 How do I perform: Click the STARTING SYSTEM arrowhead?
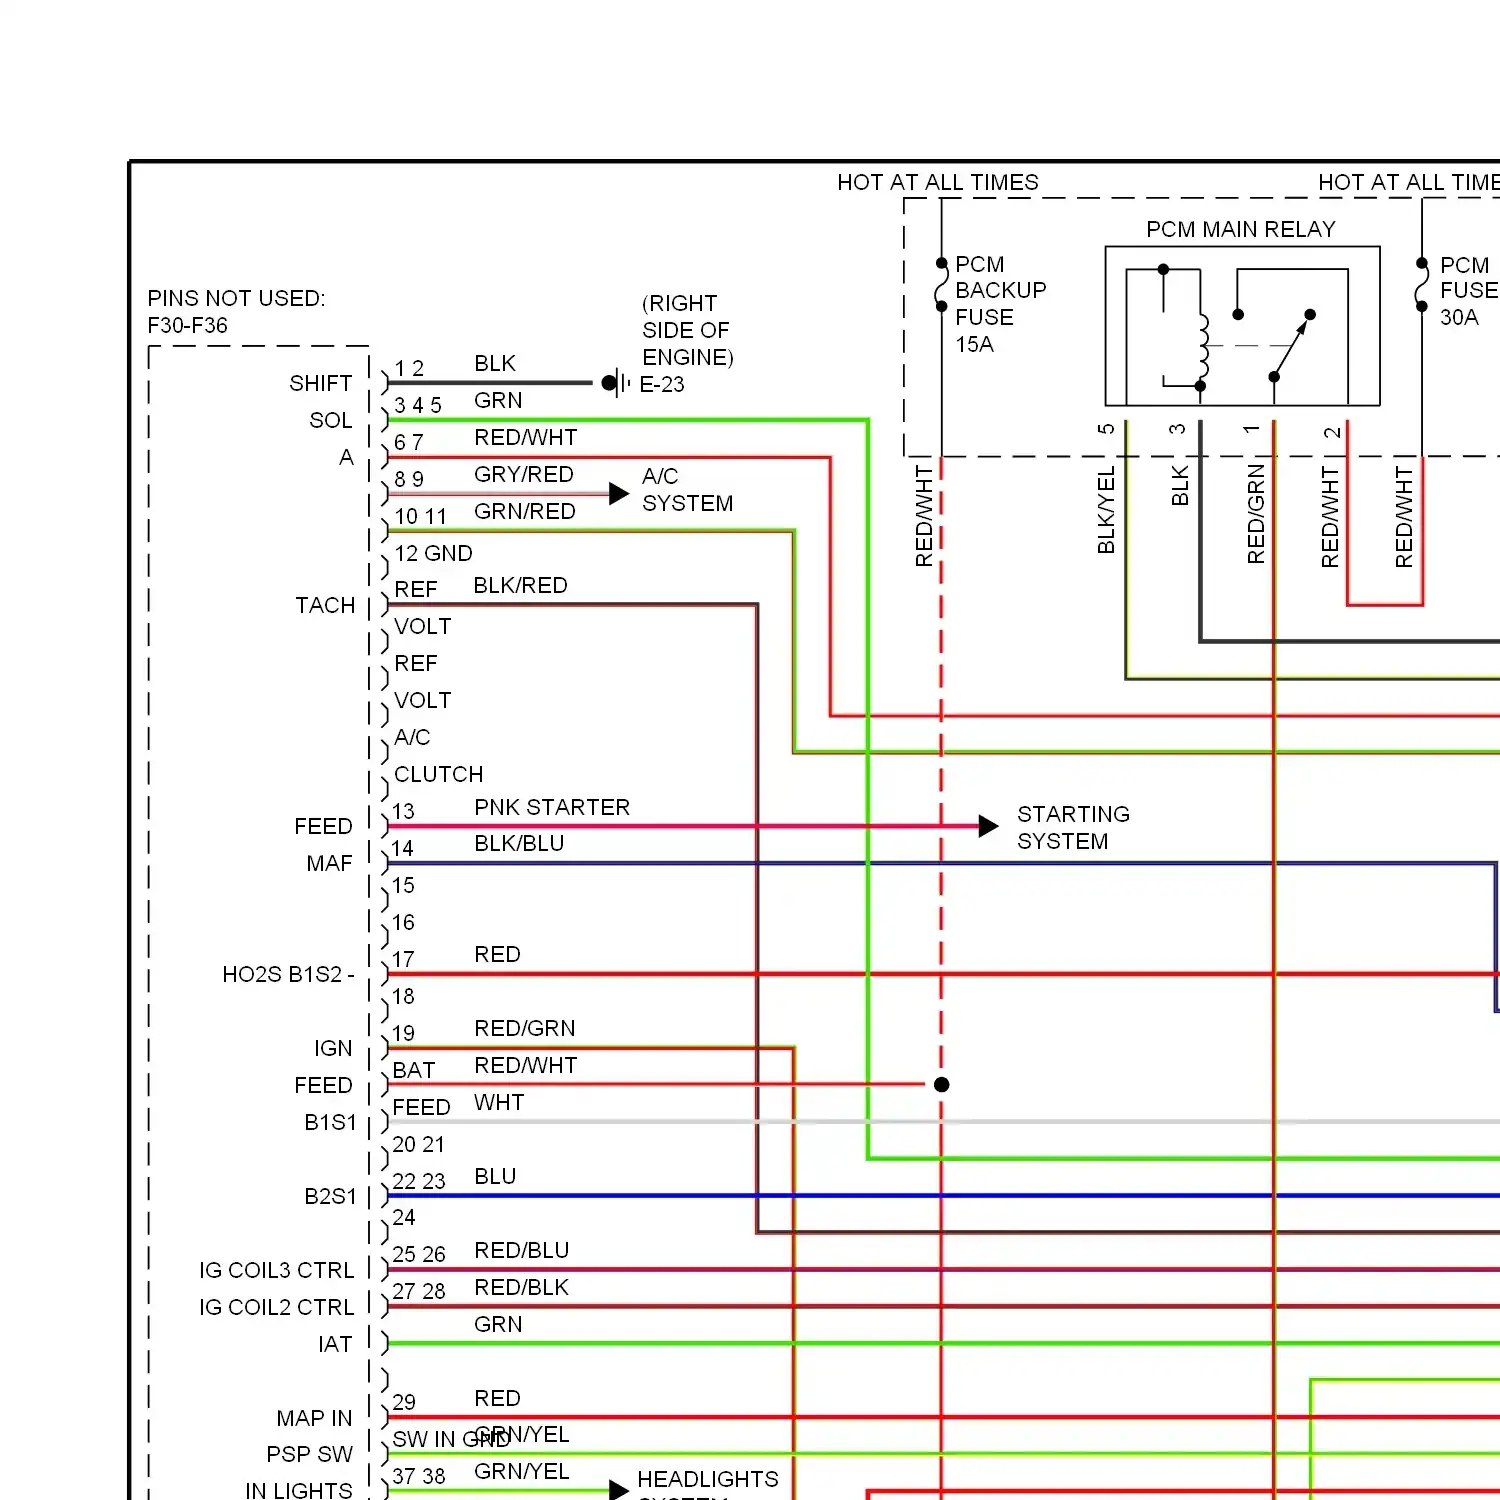click(989, 826)
